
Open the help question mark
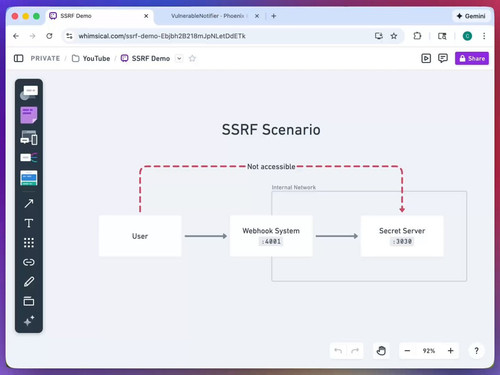[x=476, y=351]
